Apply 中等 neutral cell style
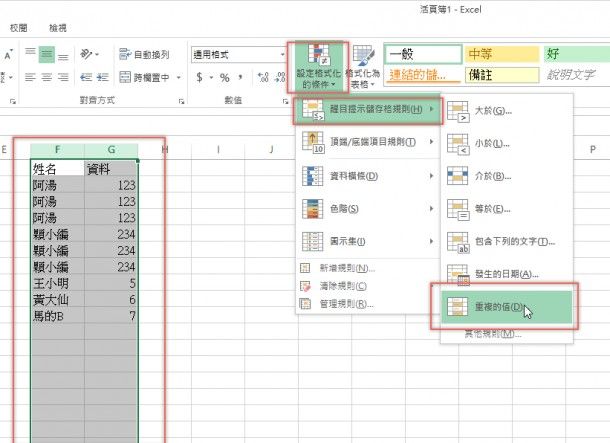610x443 pixels. [x=502, y=54]
